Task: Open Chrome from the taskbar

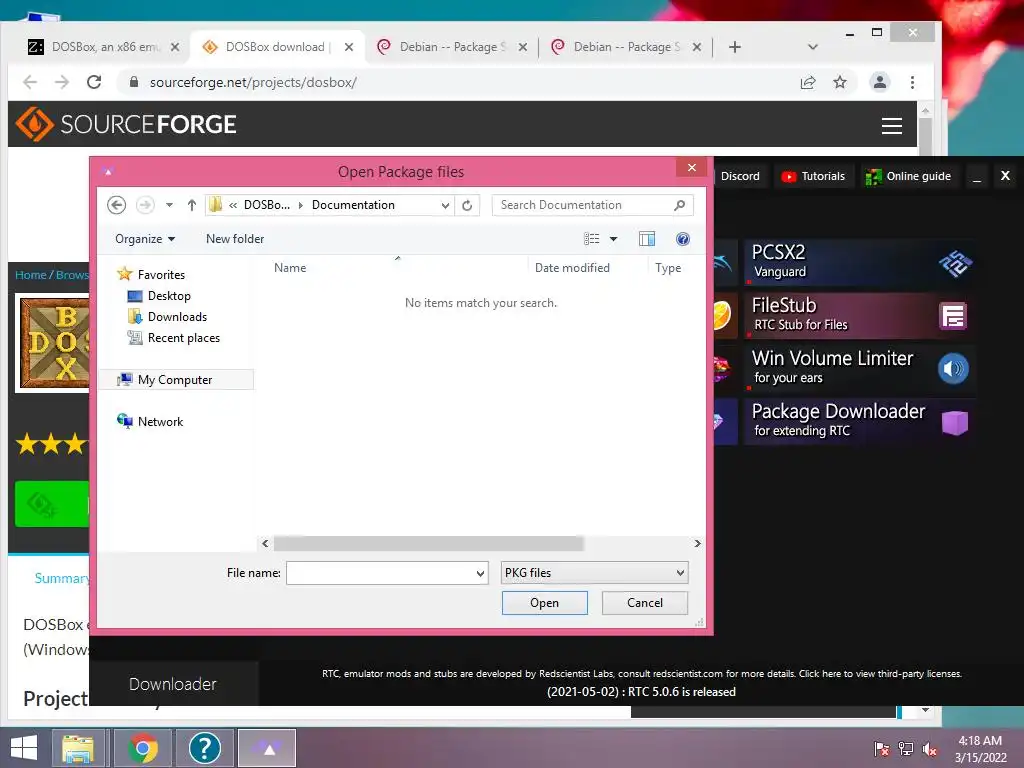Action: coord(143,748)
